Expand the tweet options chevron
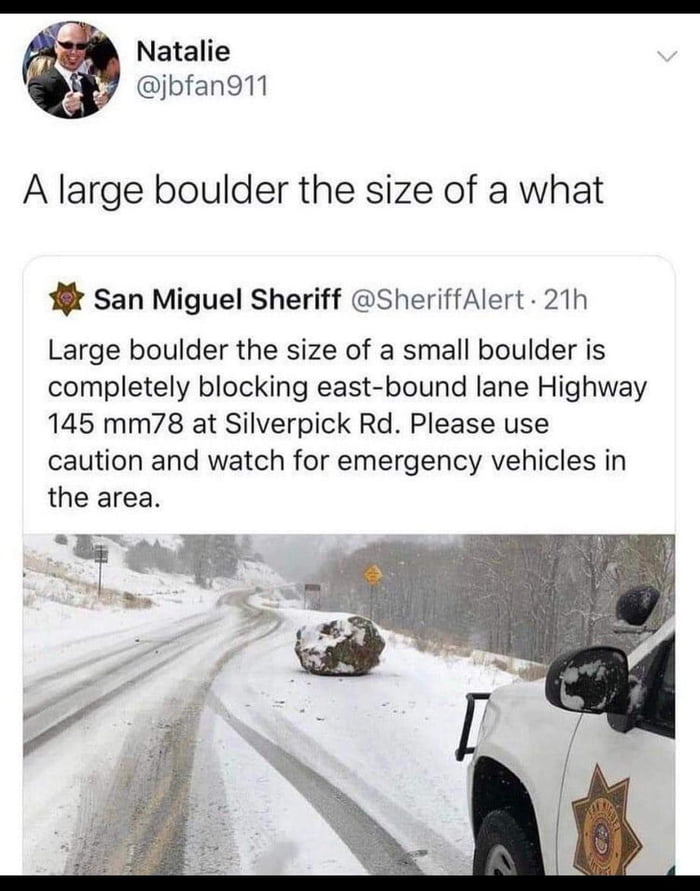 tap(666, 56)
